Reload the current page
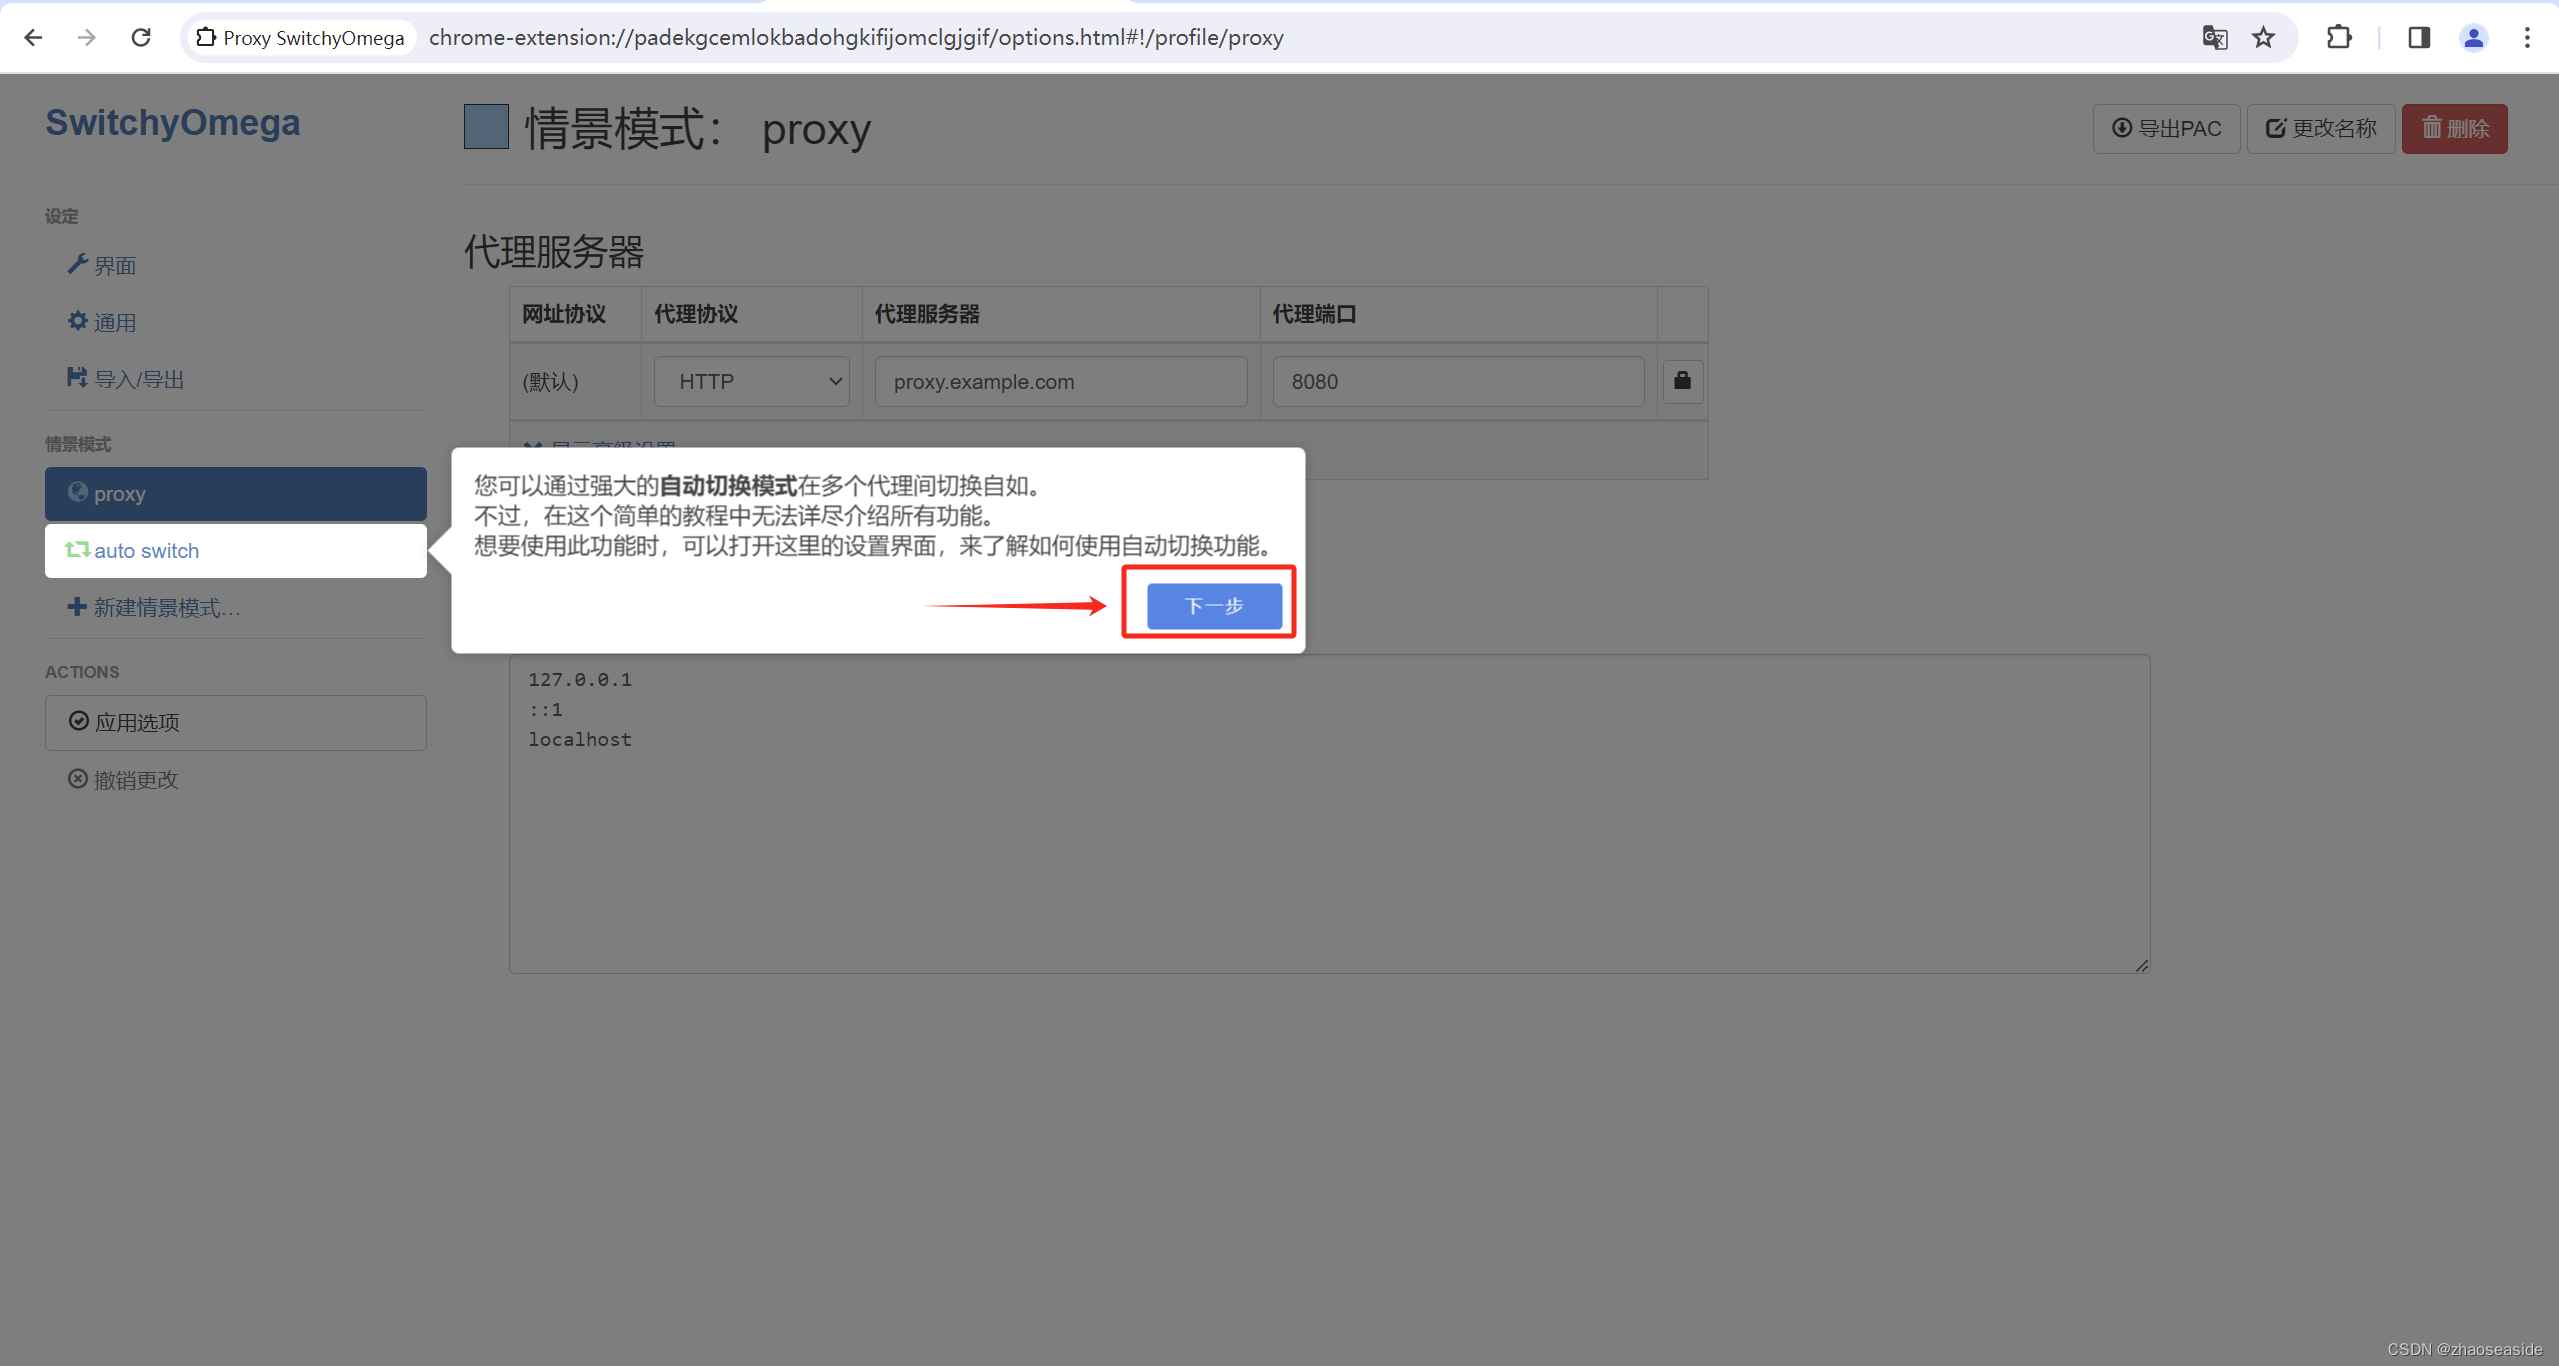This screenshot has width=2559, height=1366. [141, 38]
